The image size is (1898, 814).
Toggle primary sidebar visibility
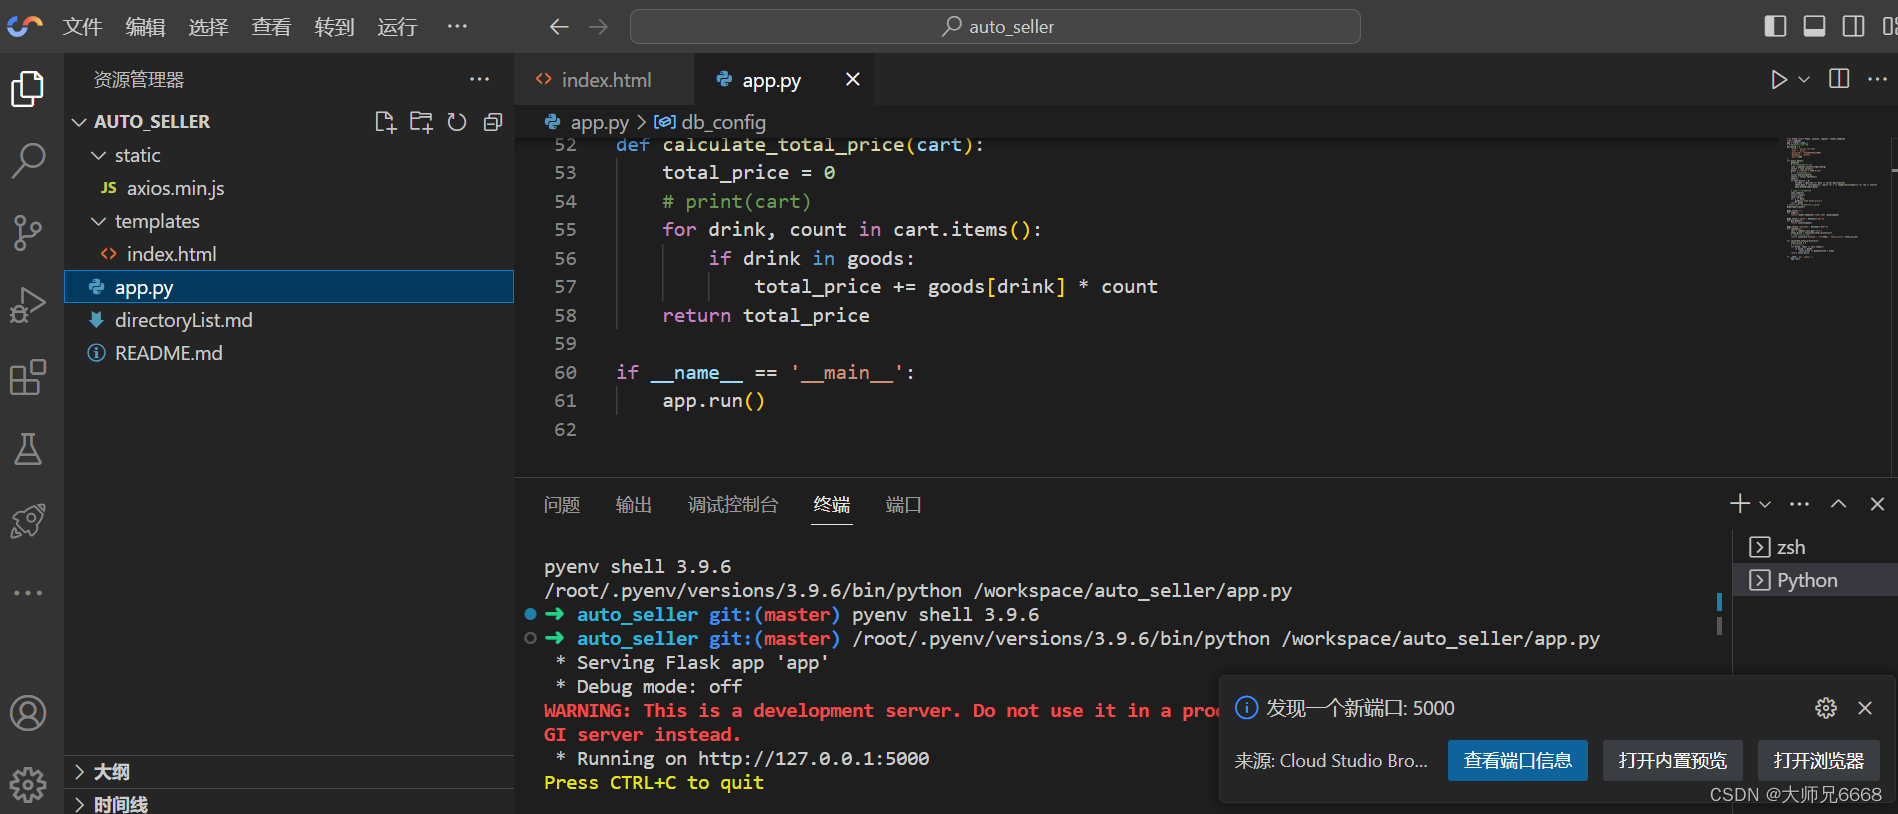(x=1776, y=26)
